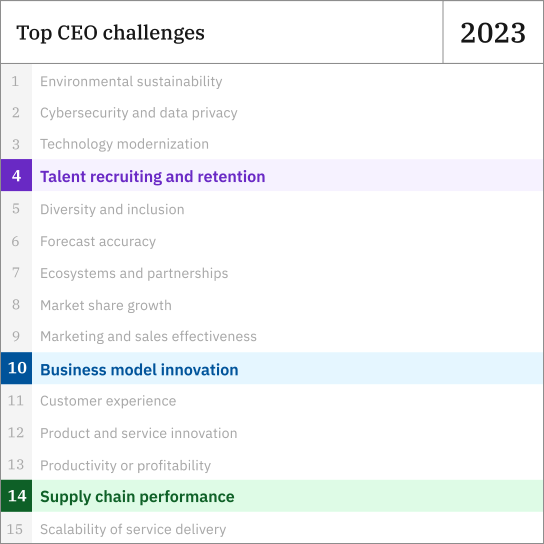This screenshot has width=544, height=544.
Task: Click the green rank 14 badge
Action: tap(16, 496)
